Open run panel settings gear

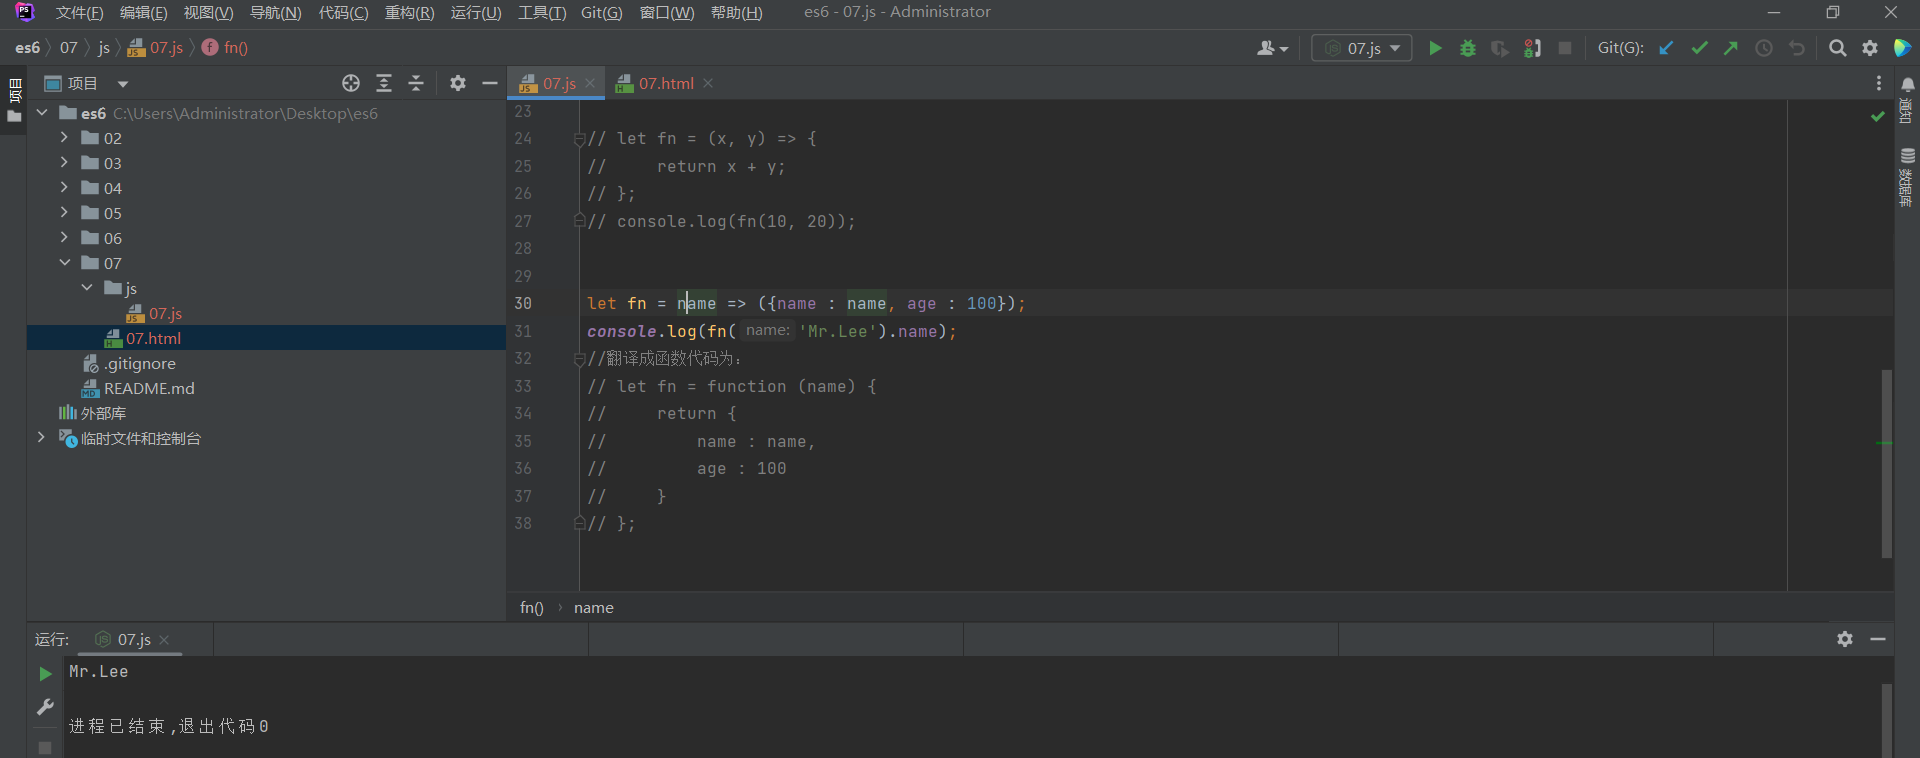pos(1845,639)
